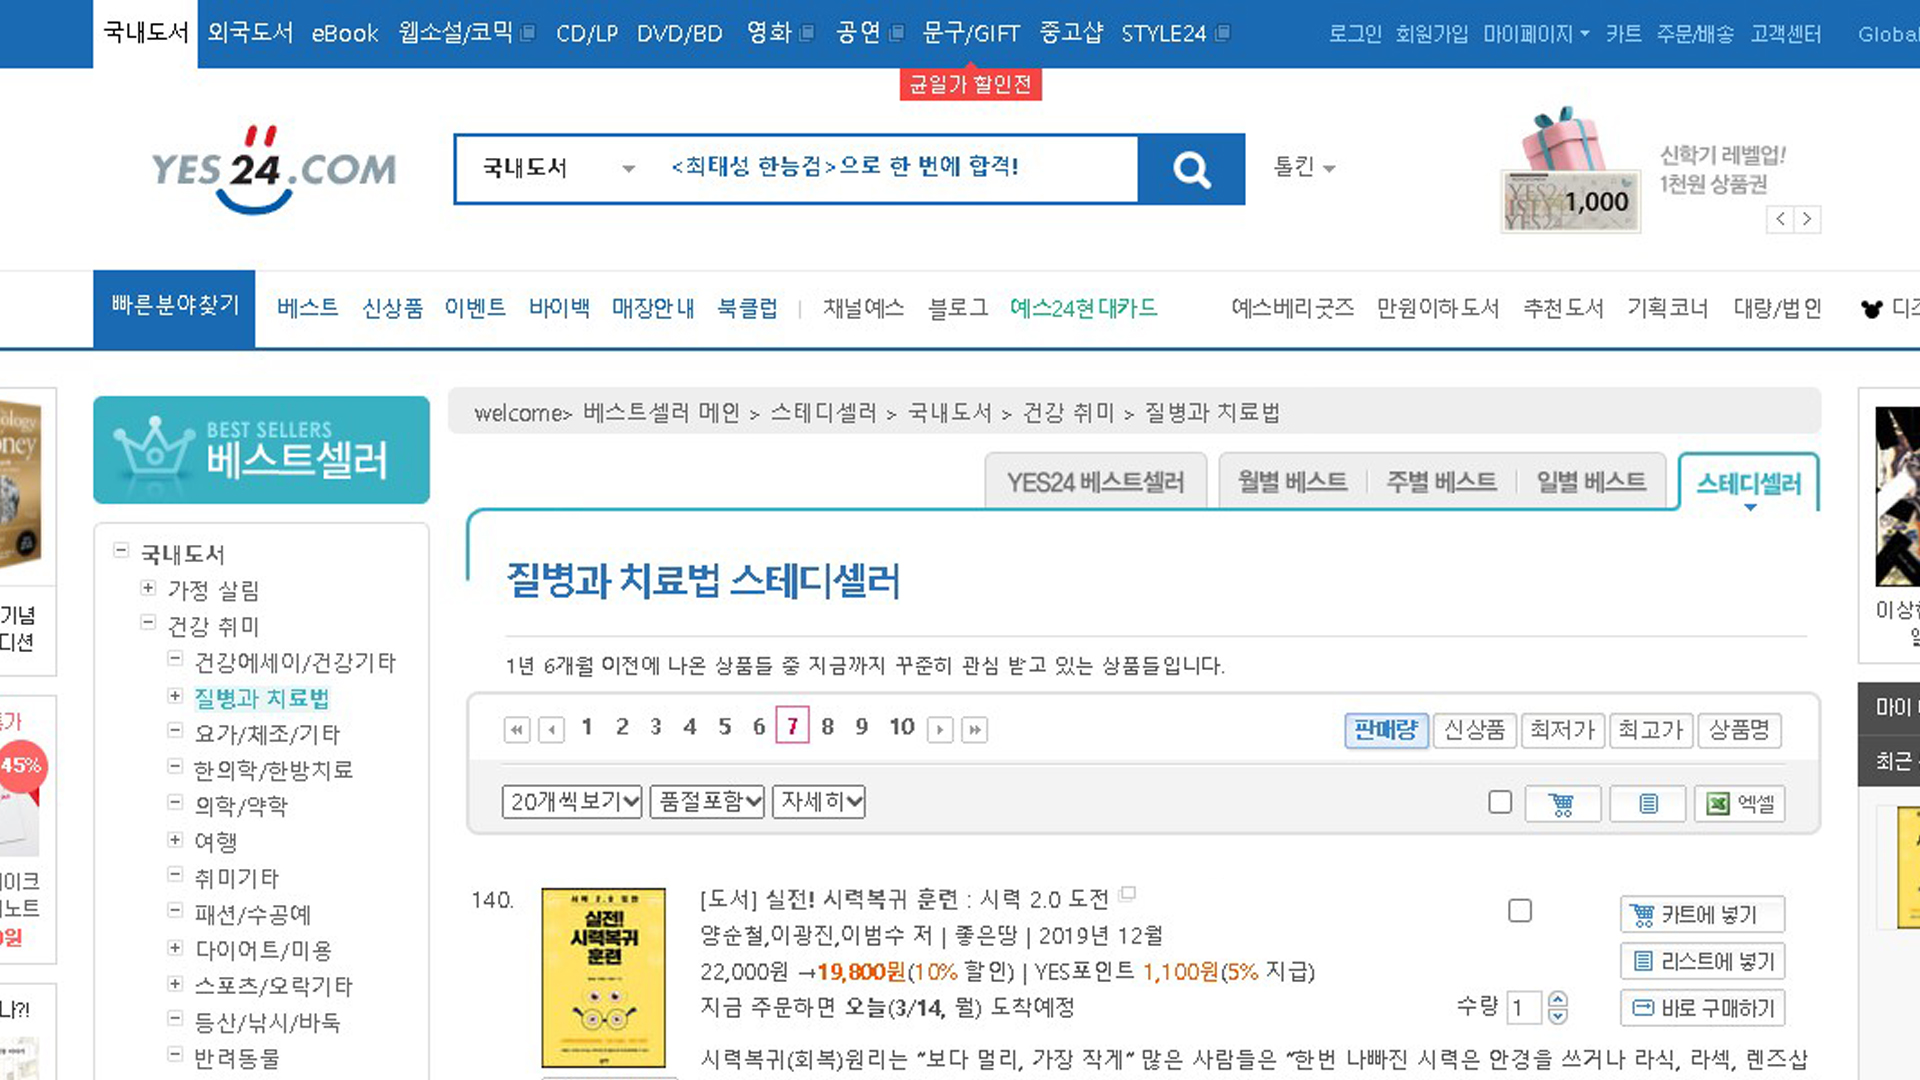
Task: Sort by 상품명
Action: pyautogui.click(x=1739, y=730)
